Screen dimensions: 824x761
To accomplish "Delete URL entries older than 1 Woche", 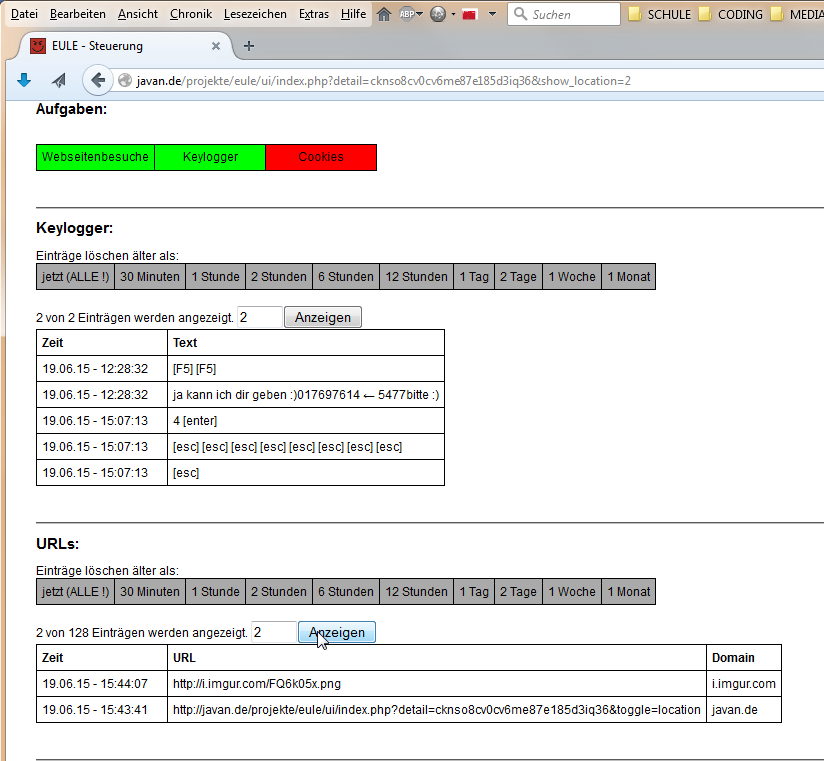I will [572, 592].
